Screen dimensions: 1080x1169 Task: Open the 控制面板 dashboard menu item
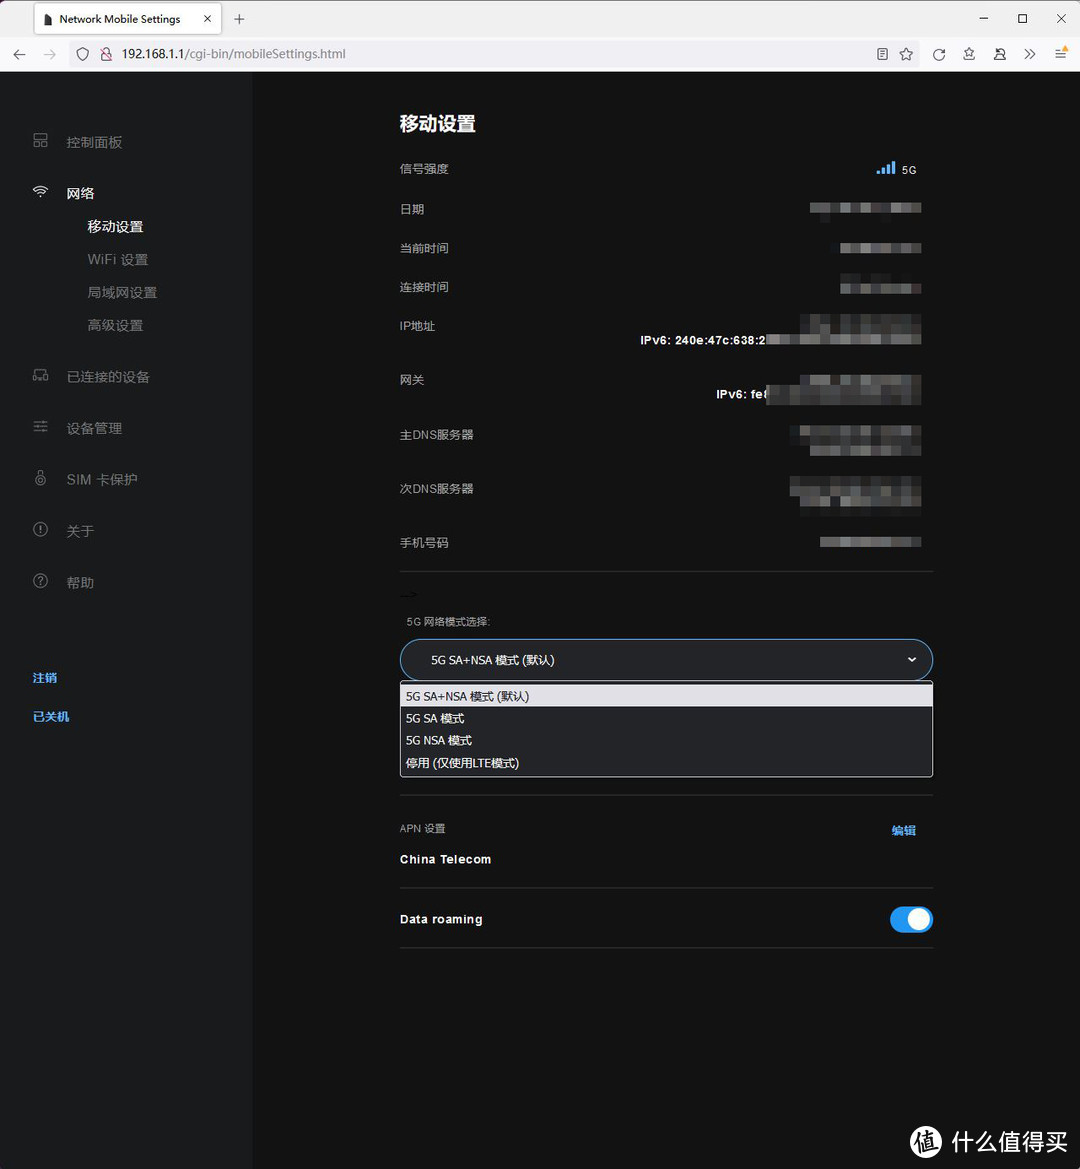coord(94,142)
